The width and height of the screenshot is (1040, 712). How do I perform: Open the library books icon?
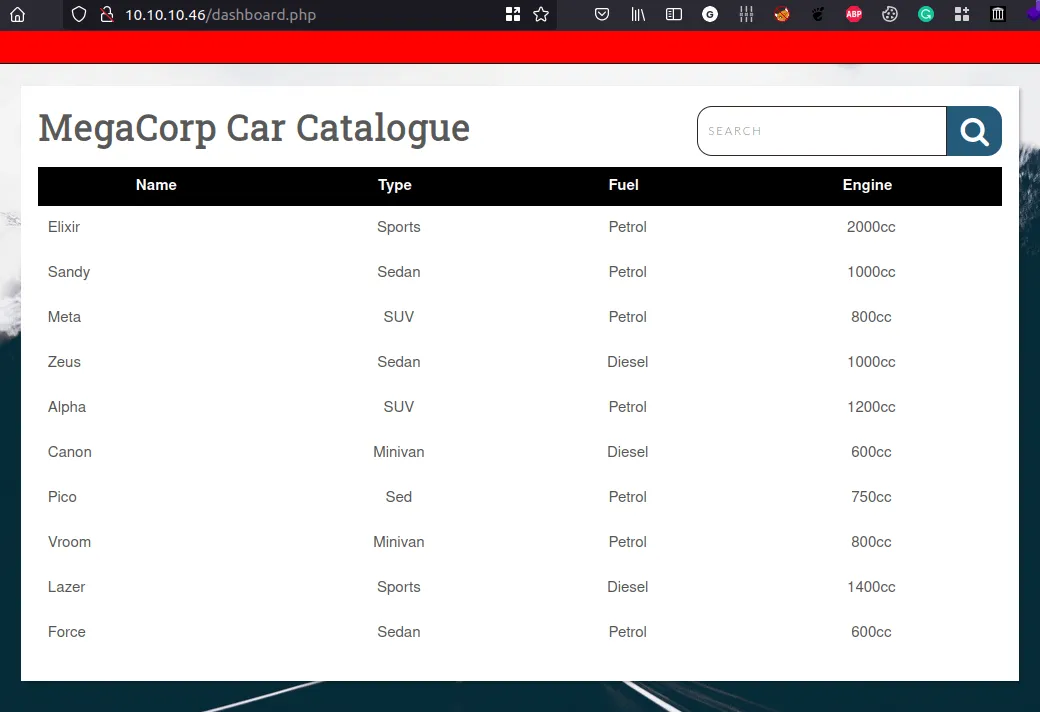(x=638, y=15)
